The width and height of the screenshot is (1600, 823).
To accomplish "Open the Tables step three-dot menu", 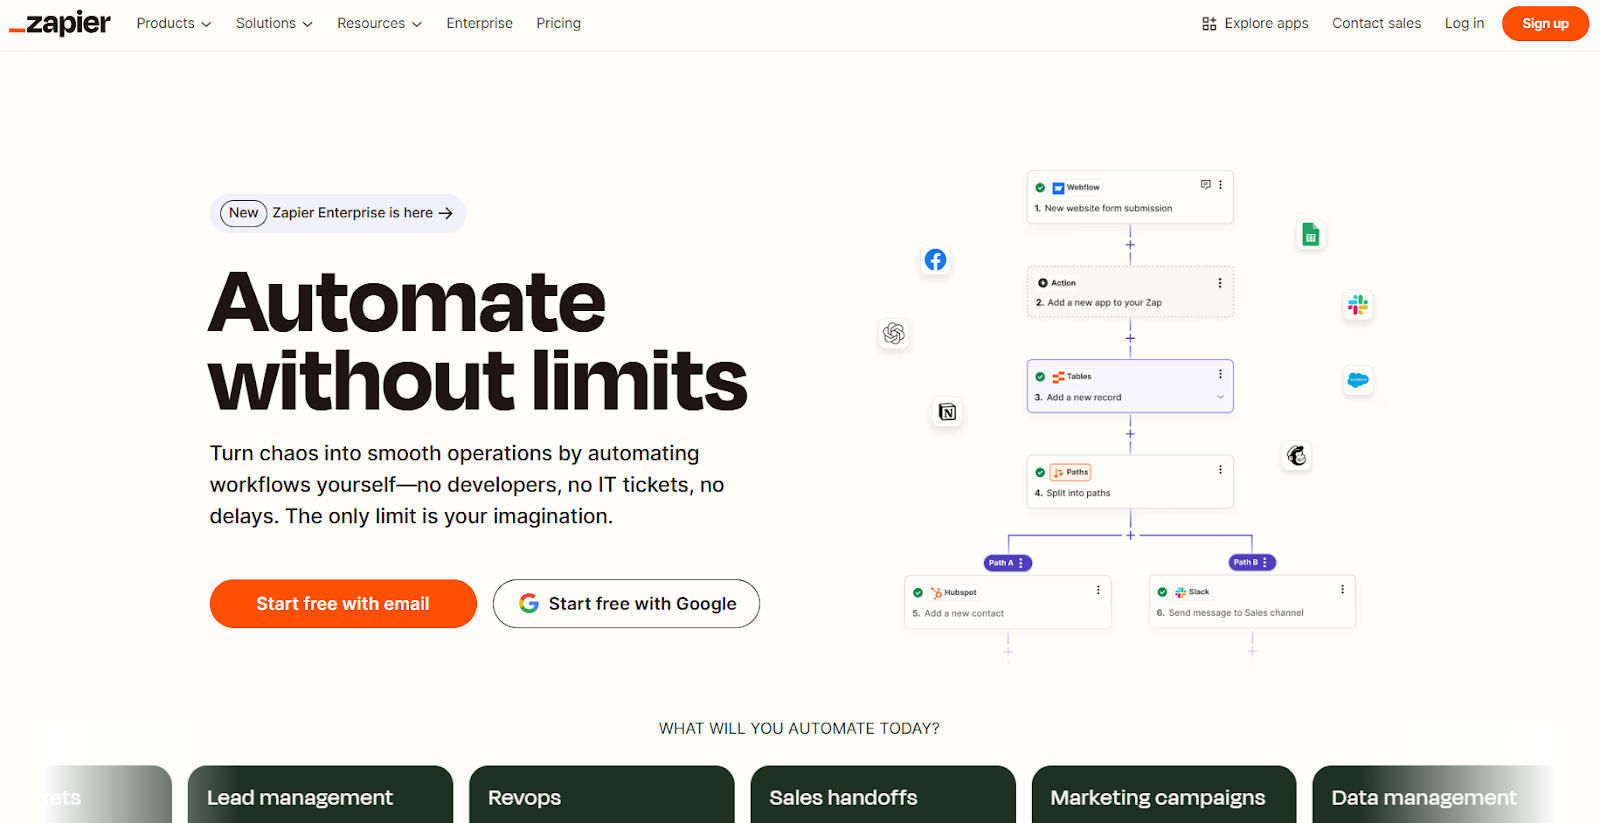I will click(1220, 374).
